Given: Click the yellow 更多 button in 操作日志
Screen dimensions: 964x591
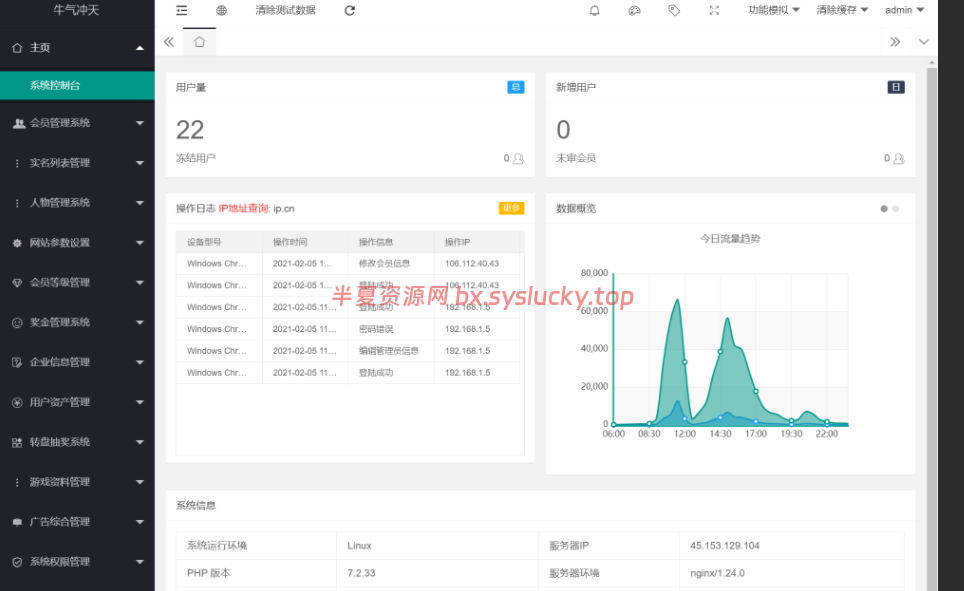Looking at the screenshot, I should [x=512, y=208].
